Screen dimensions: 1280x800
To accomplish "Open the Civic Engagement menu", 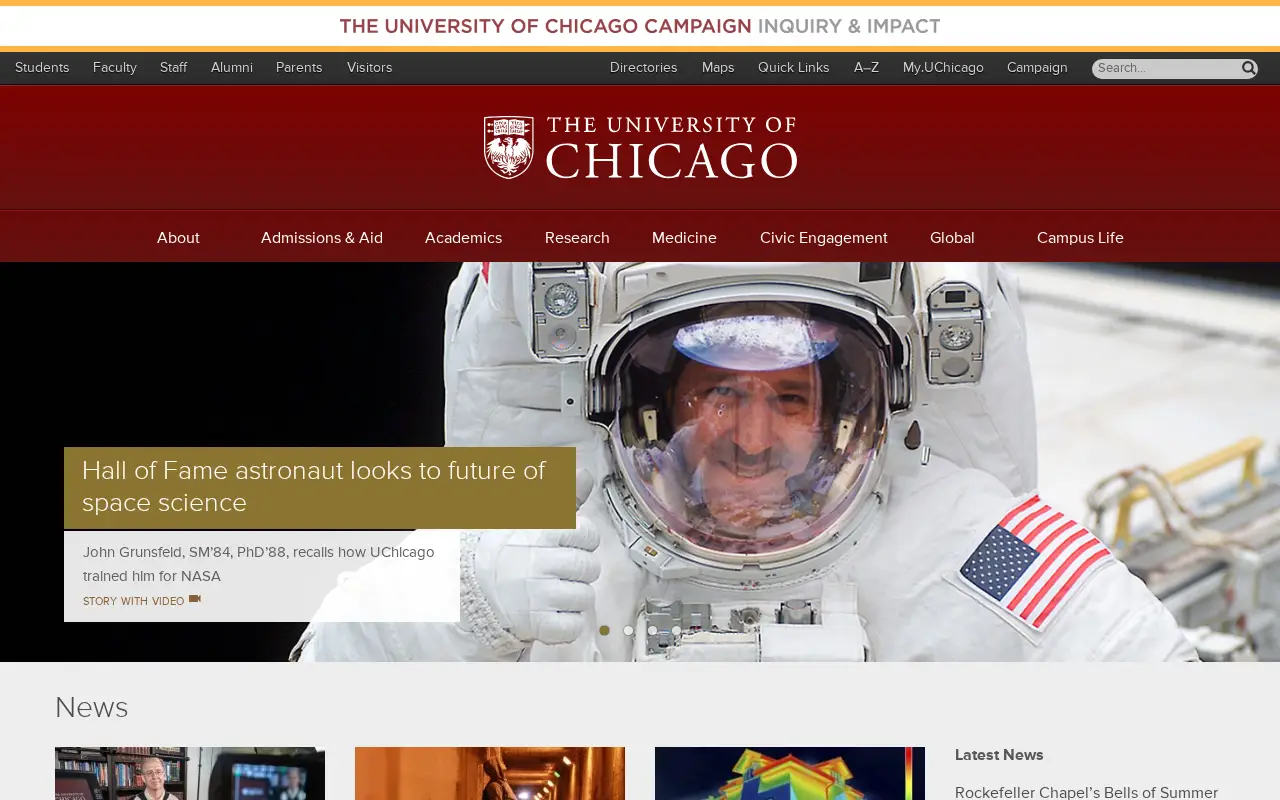I will point(824,237).
